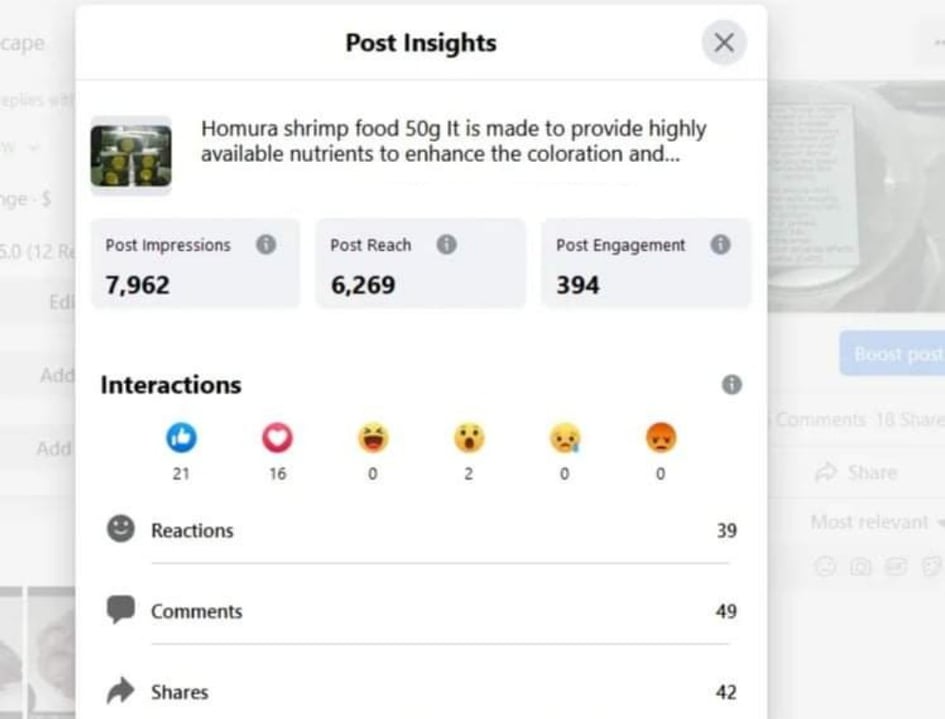
Task: Click the Post Impressions card showing 7,962
Action: tap(195, 265)
